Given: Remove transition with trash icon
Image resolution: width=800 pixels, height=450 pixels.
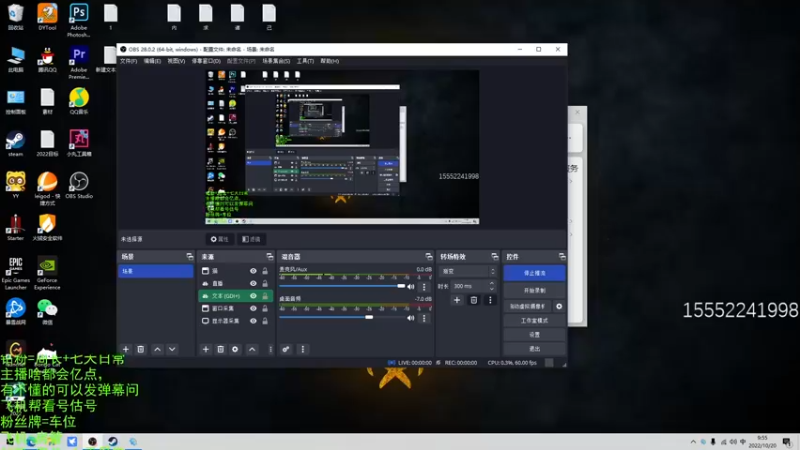Looking at the screenshot, I should pyautogui.click(x=473, y=300).
